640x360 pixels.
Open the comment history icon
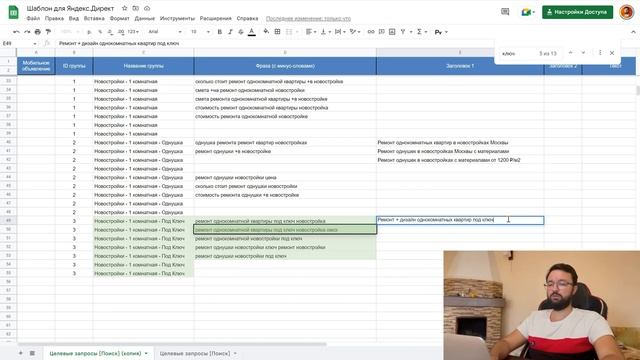pyautogui.click(x=505, y=12)
